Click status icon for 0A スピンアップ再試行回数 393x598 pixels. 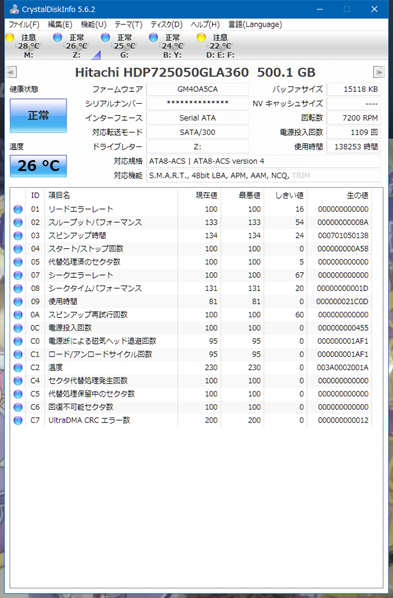click(x=18, y=315)
